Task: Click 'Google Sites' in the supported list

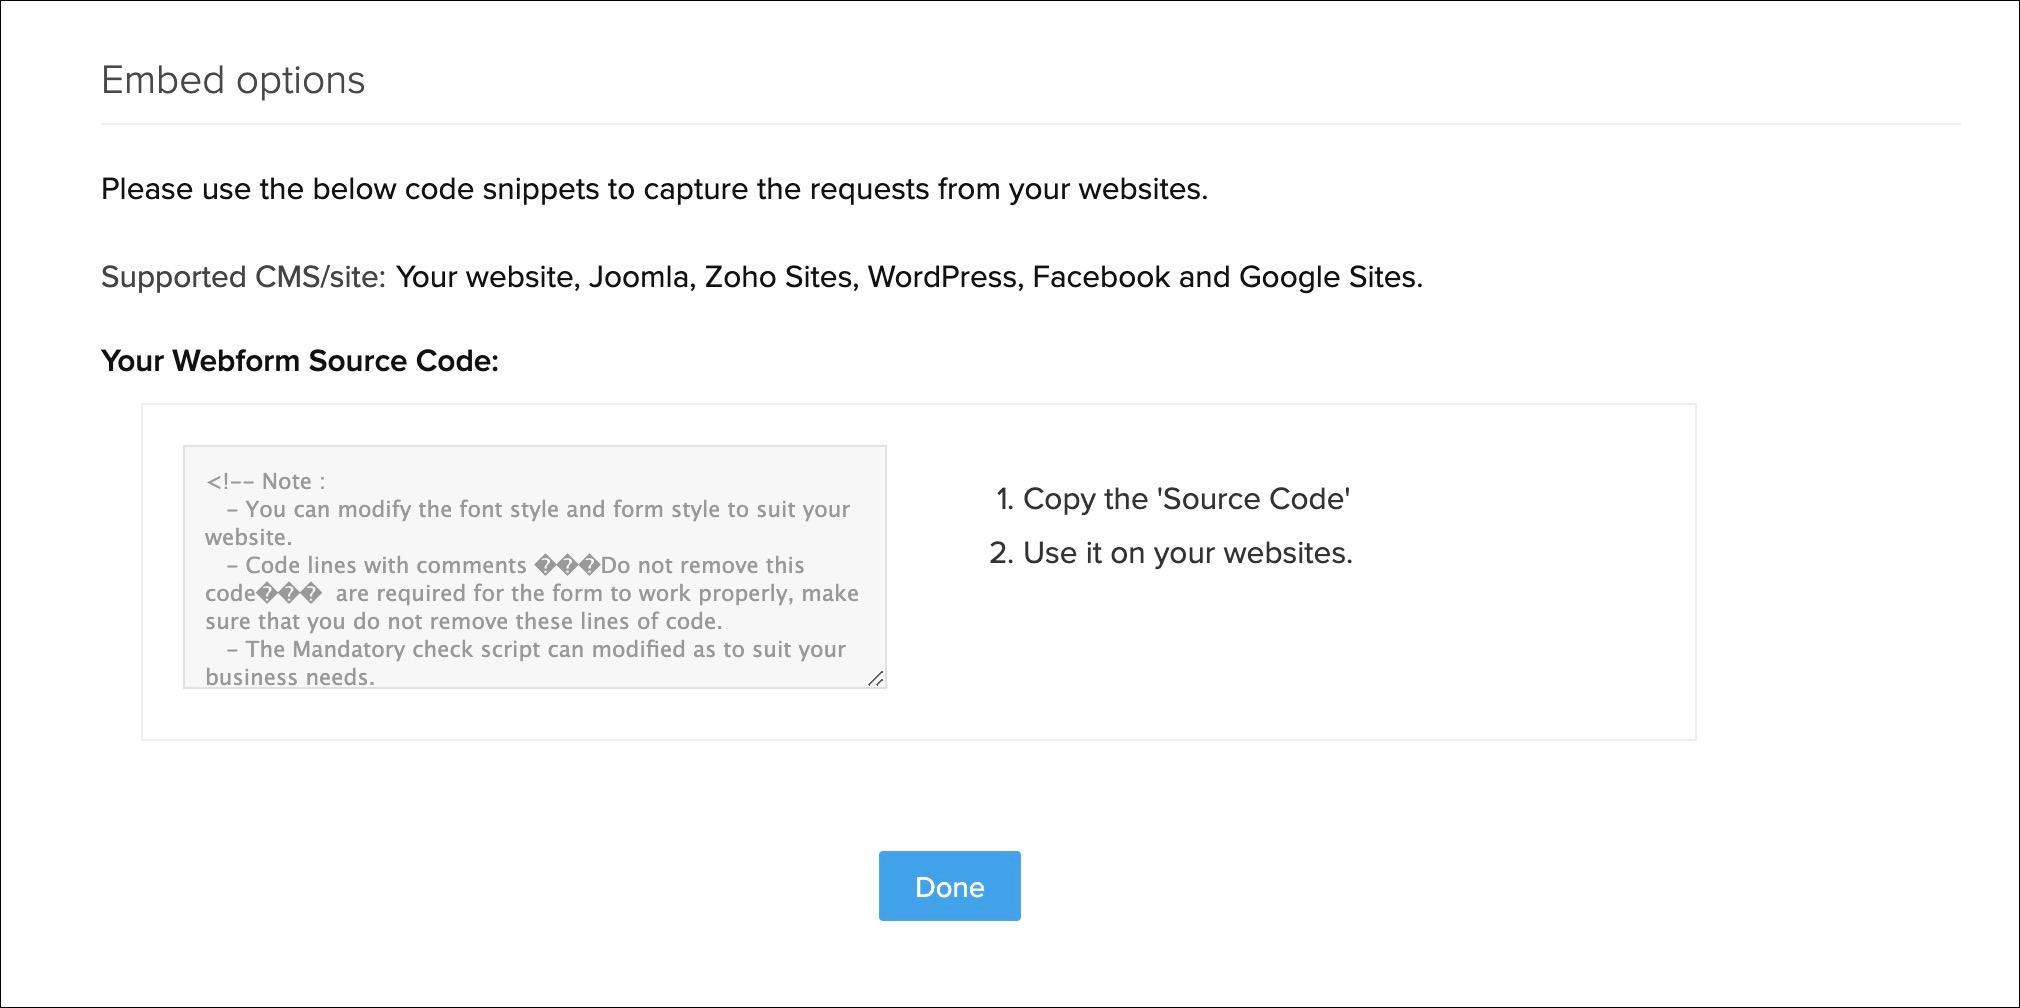Action: click(x=1328, y=277)
